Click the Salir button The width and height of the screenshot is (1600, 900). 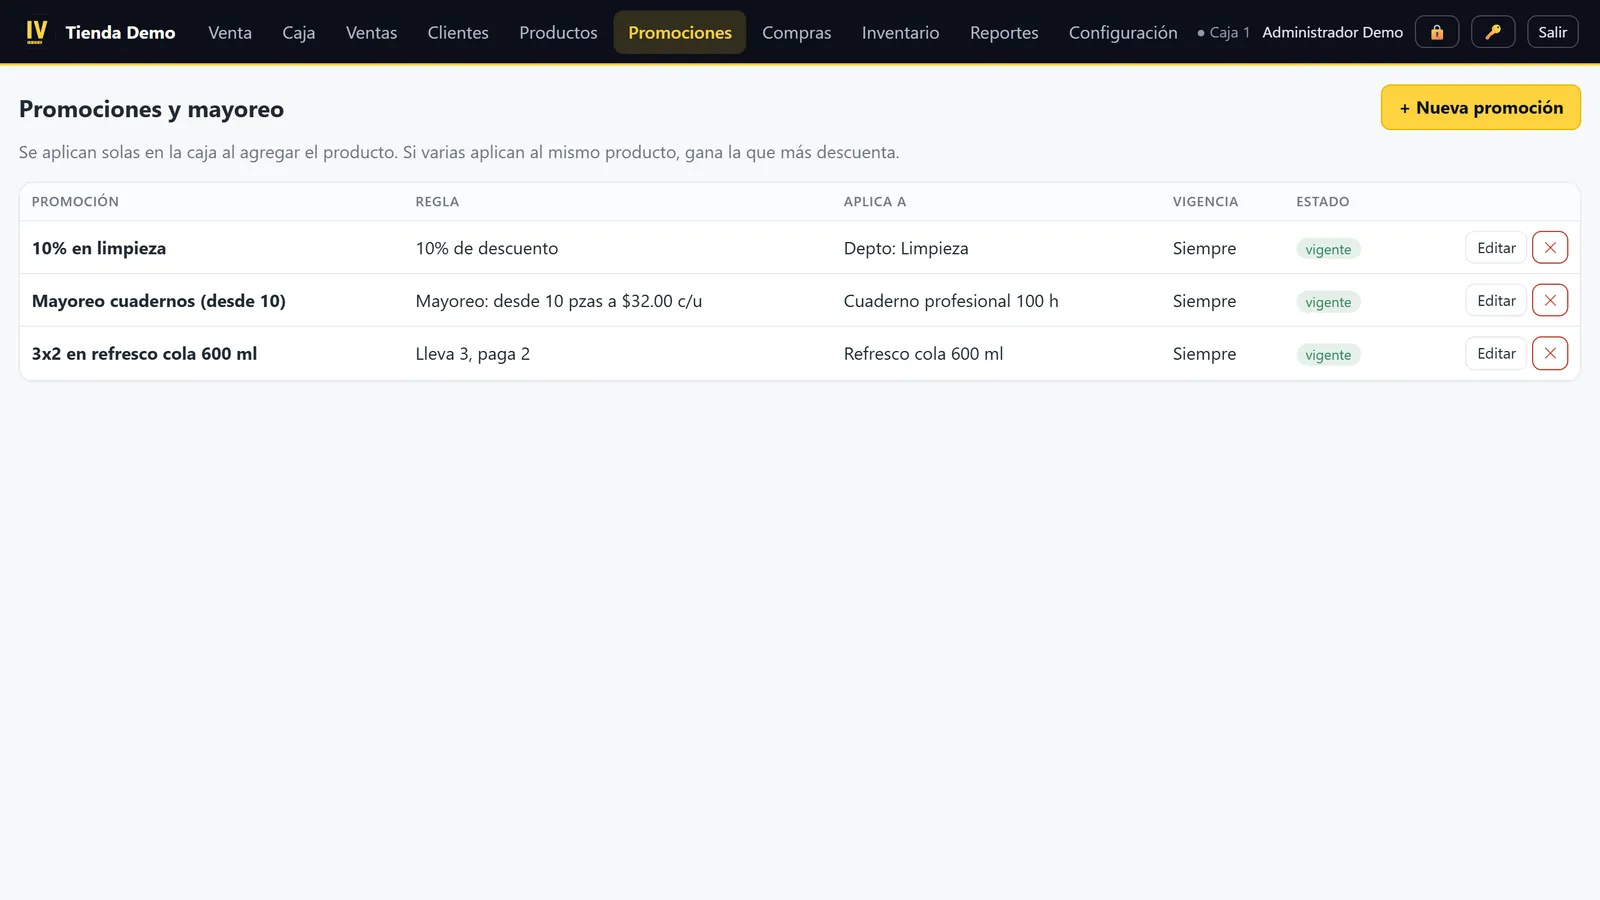coord(1553,32)
